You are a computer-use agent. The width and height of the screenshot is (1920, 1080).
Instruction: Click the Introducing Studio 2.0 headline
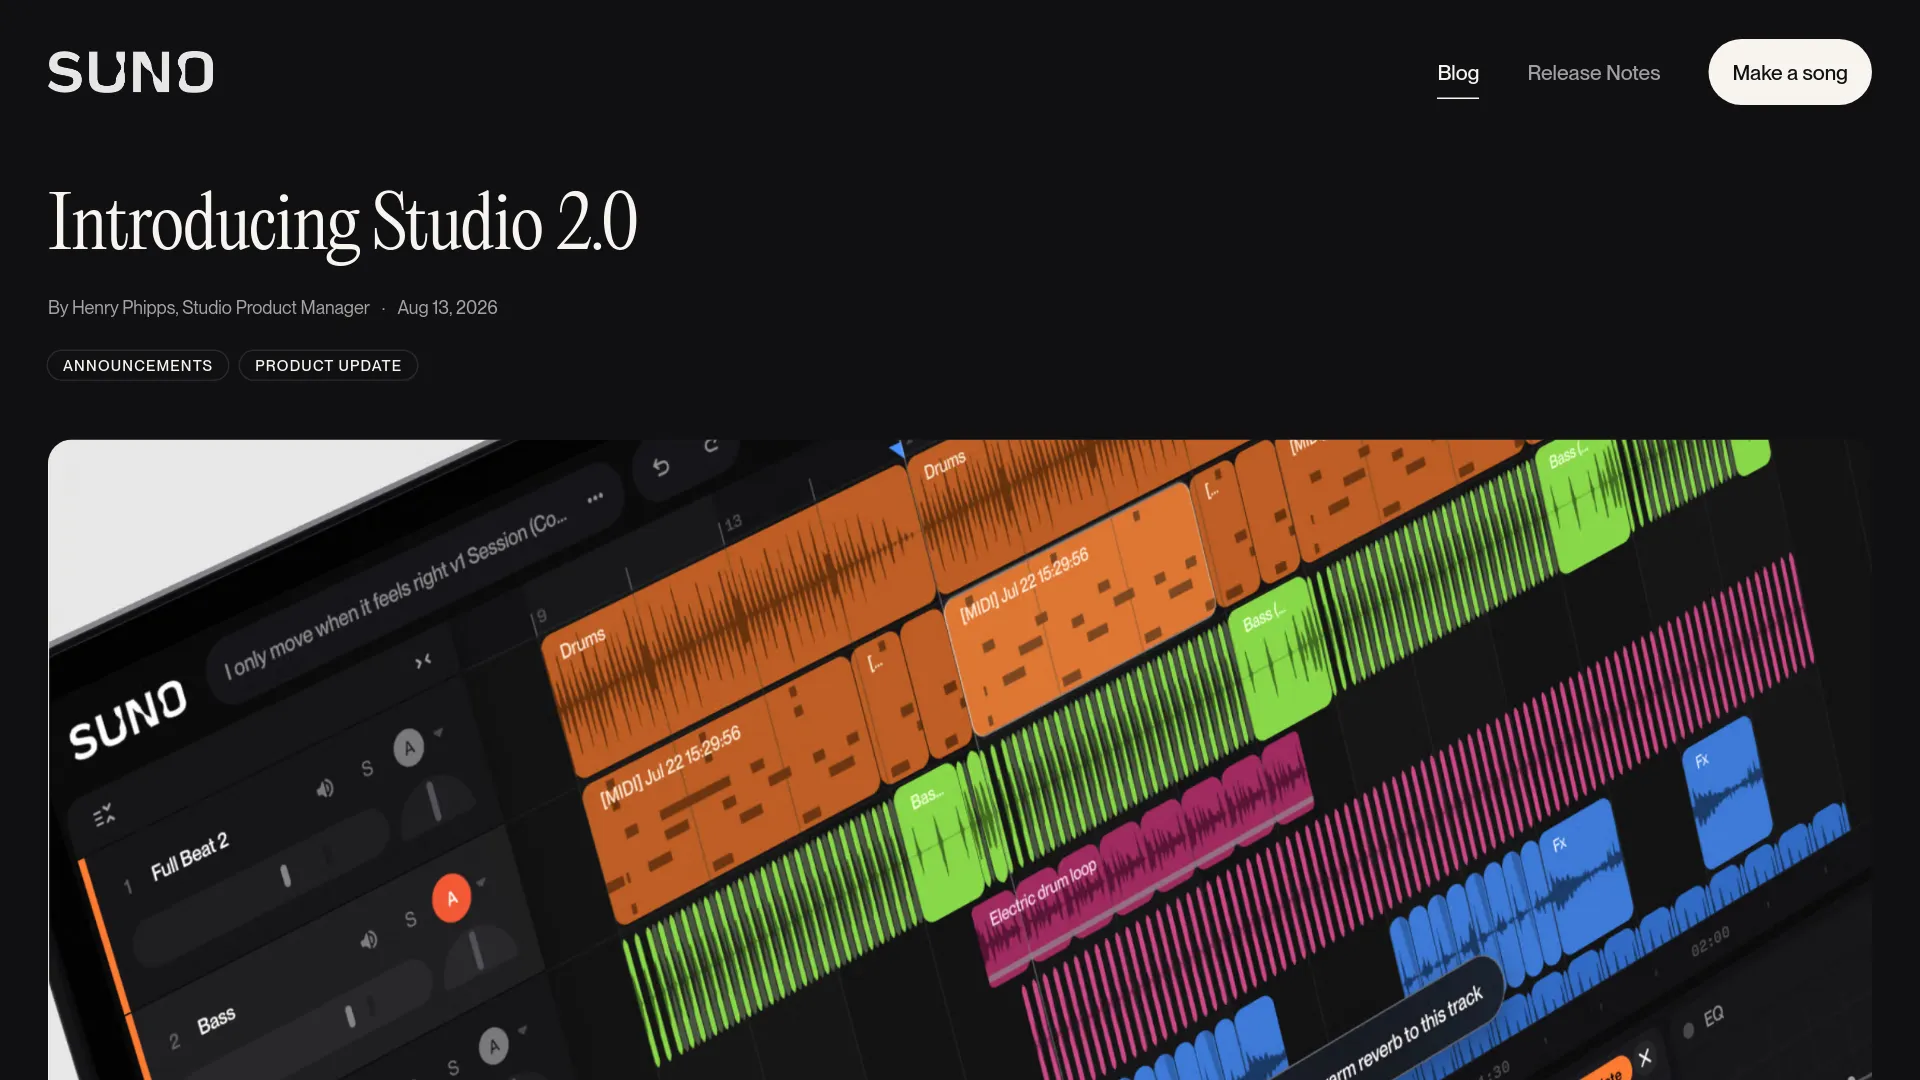[x=343, y=222]
